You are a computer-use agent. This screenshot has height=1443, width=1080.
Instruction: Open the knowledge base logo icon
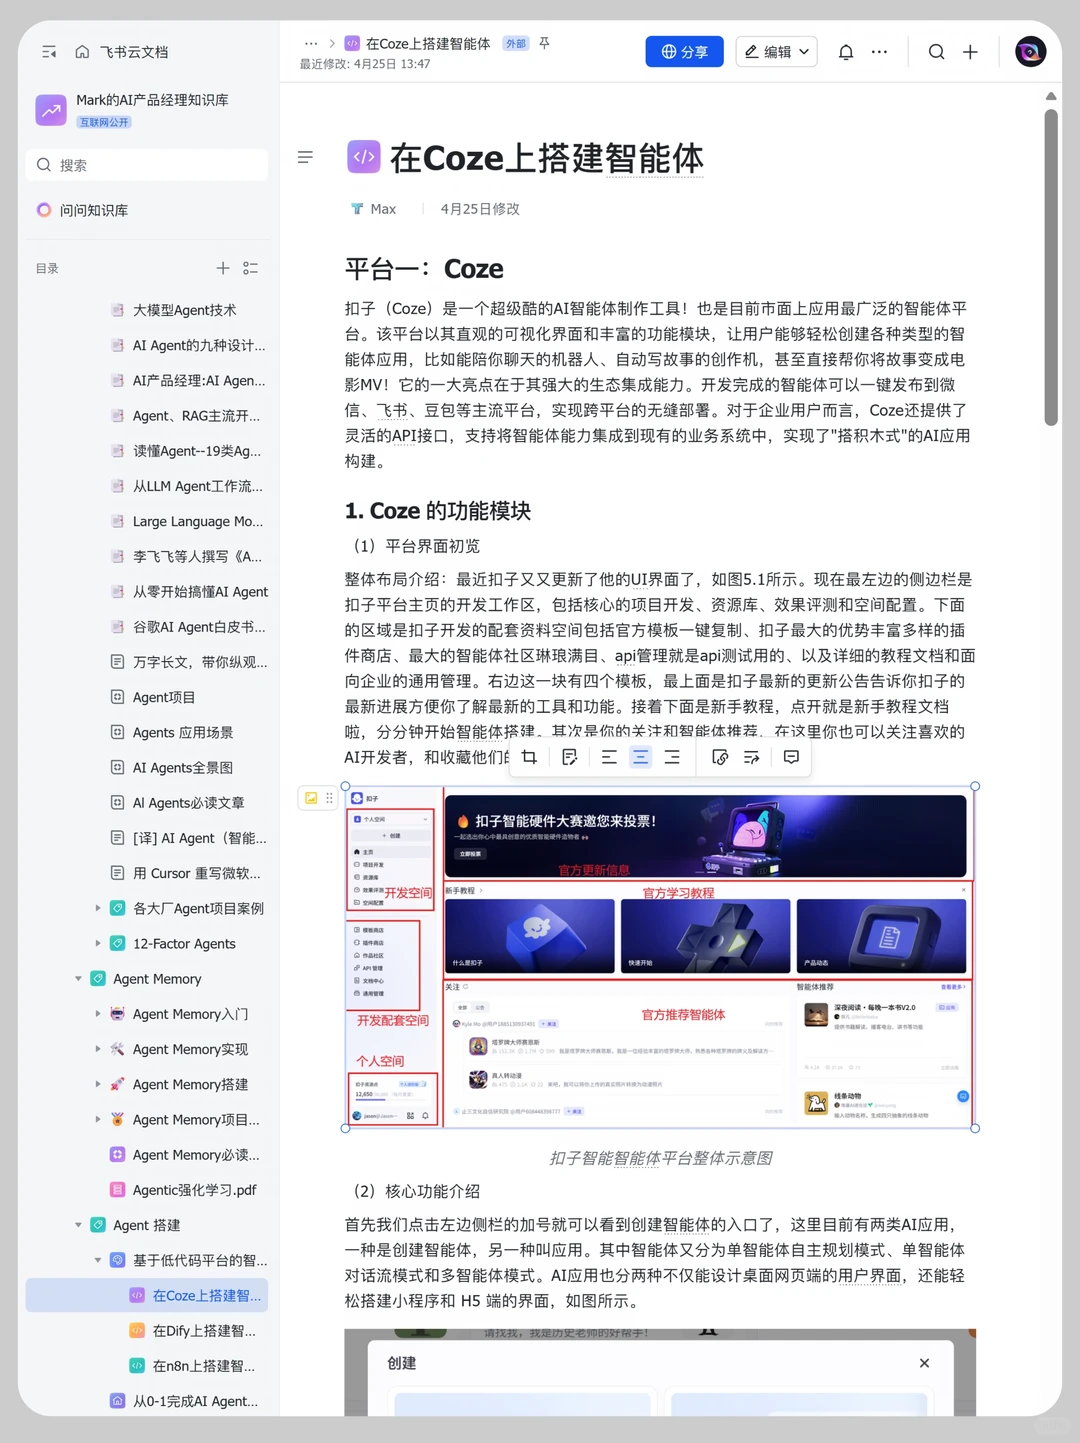coord(51,110)
